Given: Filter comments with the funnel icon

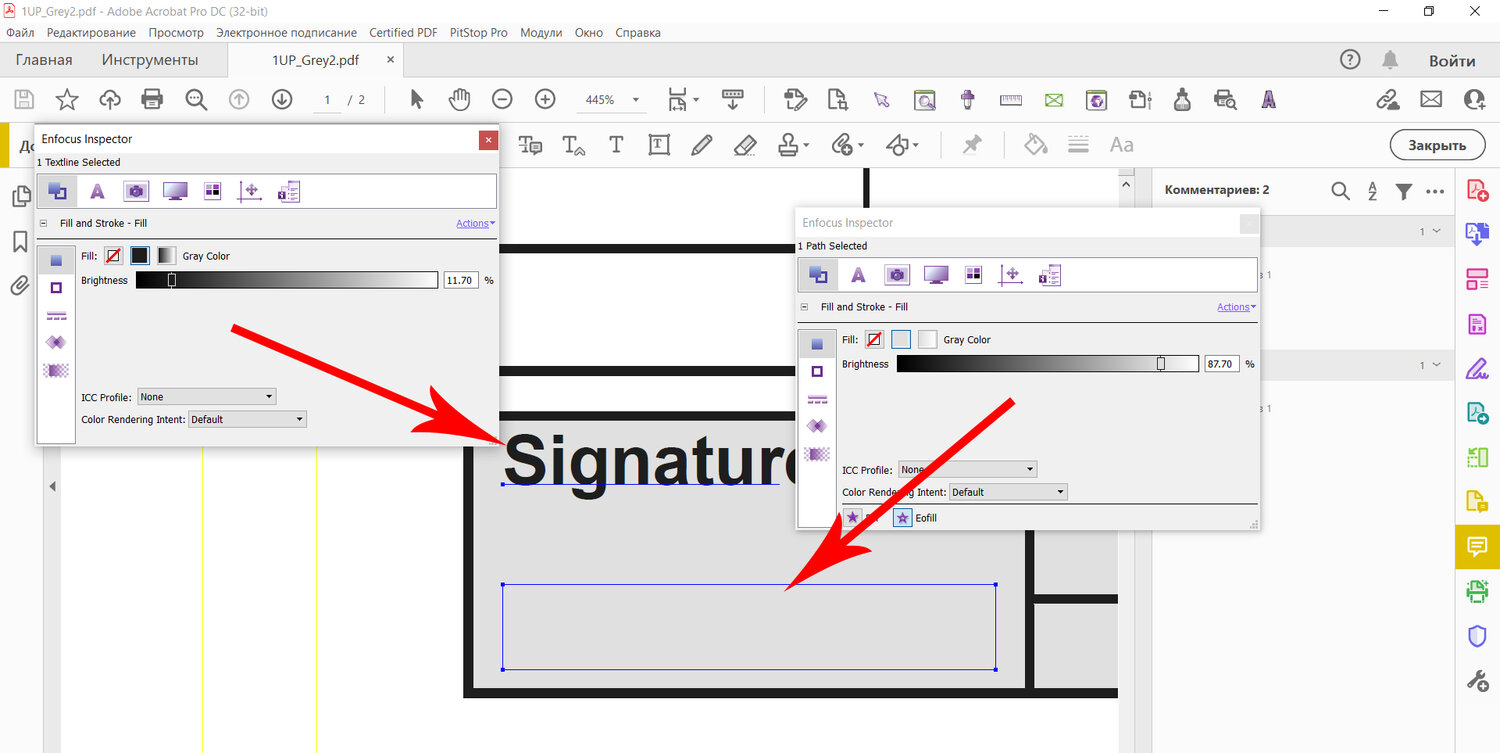Looking at the screenshot, I should click(1404, 191).
